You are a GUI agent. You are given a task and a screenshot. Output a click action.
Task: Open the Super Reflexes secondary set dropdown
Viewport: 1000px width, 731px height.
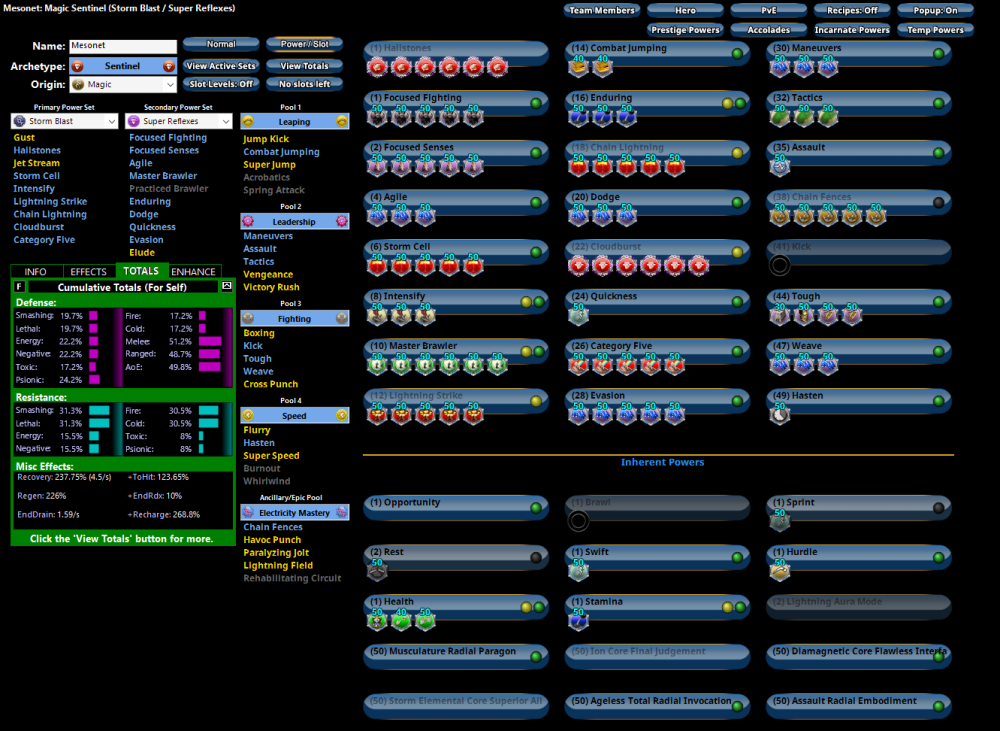[x=179, y=121]
